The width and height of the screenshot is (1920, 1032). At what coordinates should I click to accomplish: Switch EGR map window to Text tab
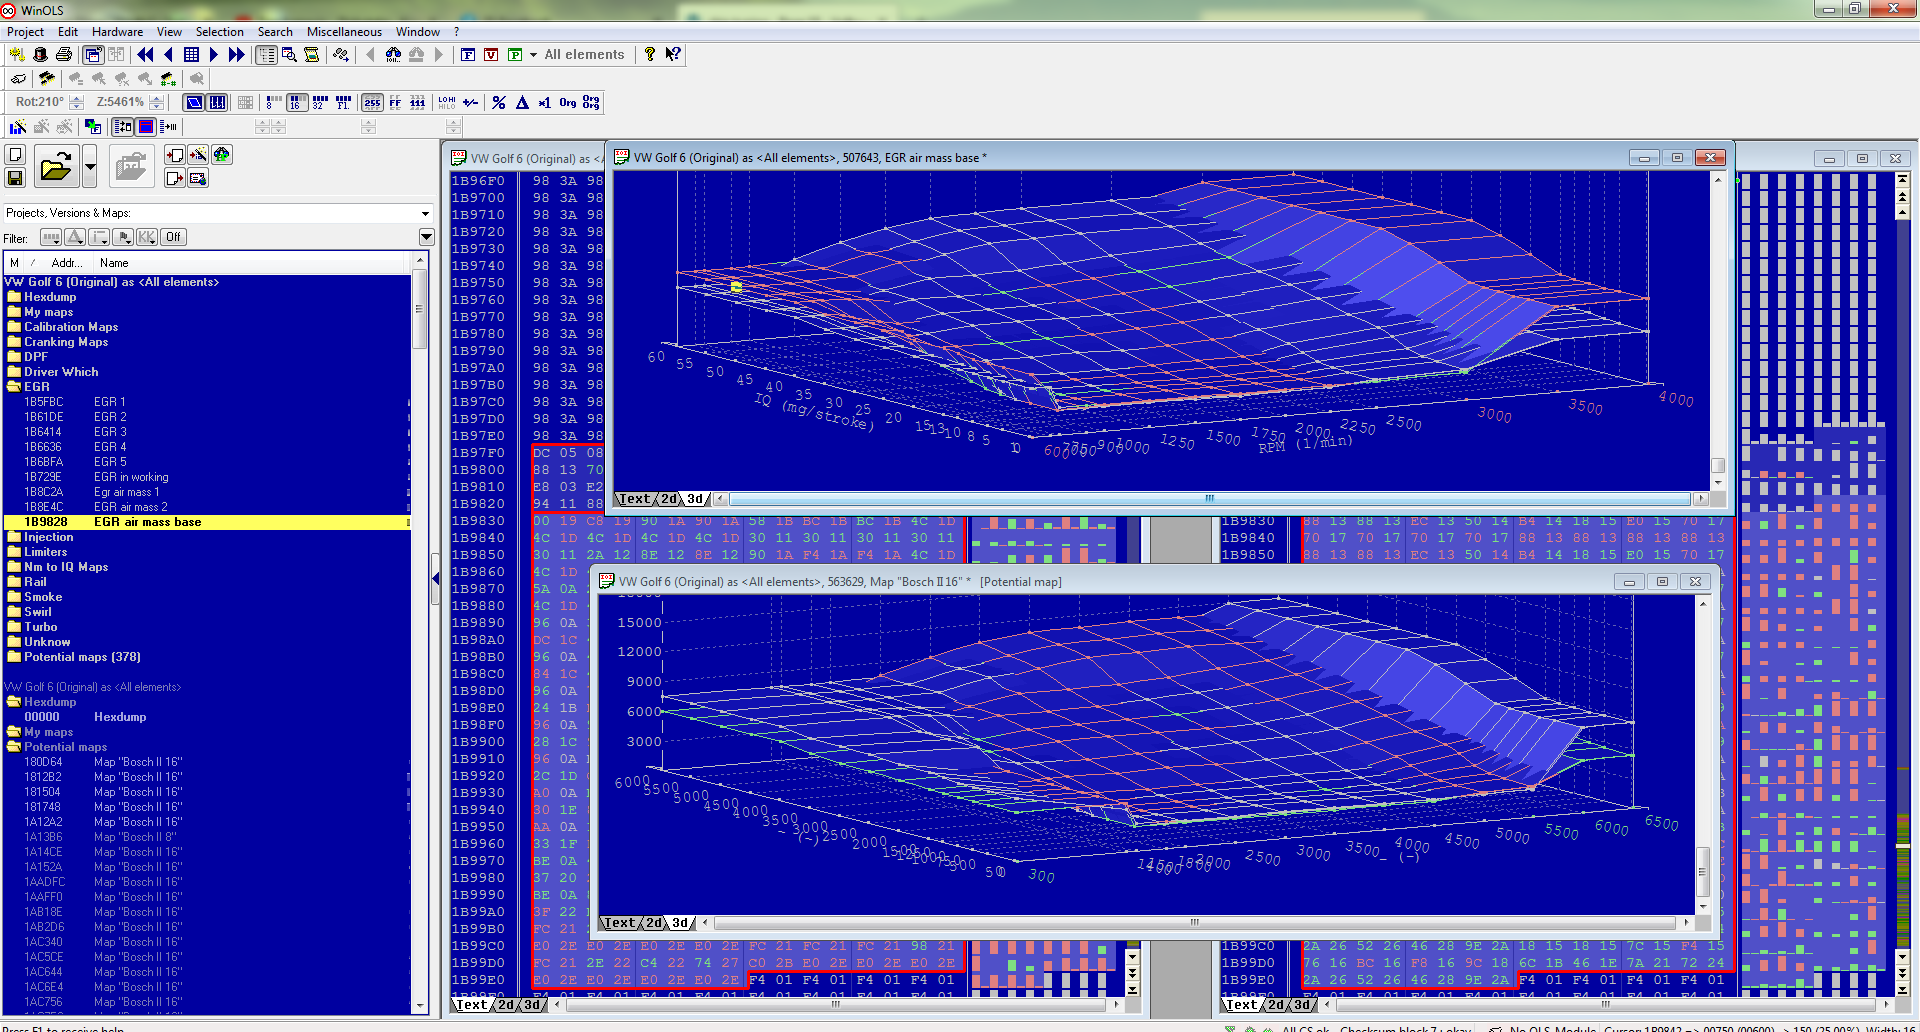click(x=634, y=499)
